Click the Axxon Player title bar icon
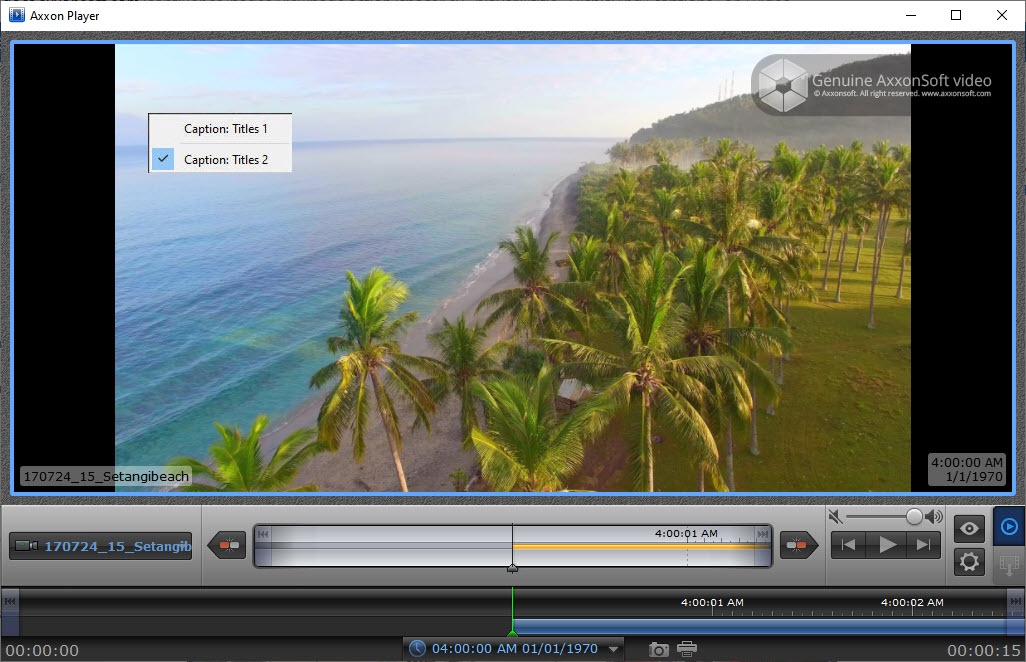This screenshot has height=662, width=1026. 16,15
